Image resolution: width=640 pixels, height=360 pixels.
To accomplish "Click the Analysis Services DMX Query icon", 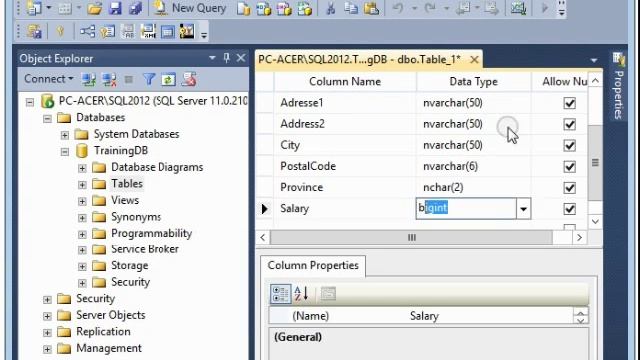I will 284,9.
